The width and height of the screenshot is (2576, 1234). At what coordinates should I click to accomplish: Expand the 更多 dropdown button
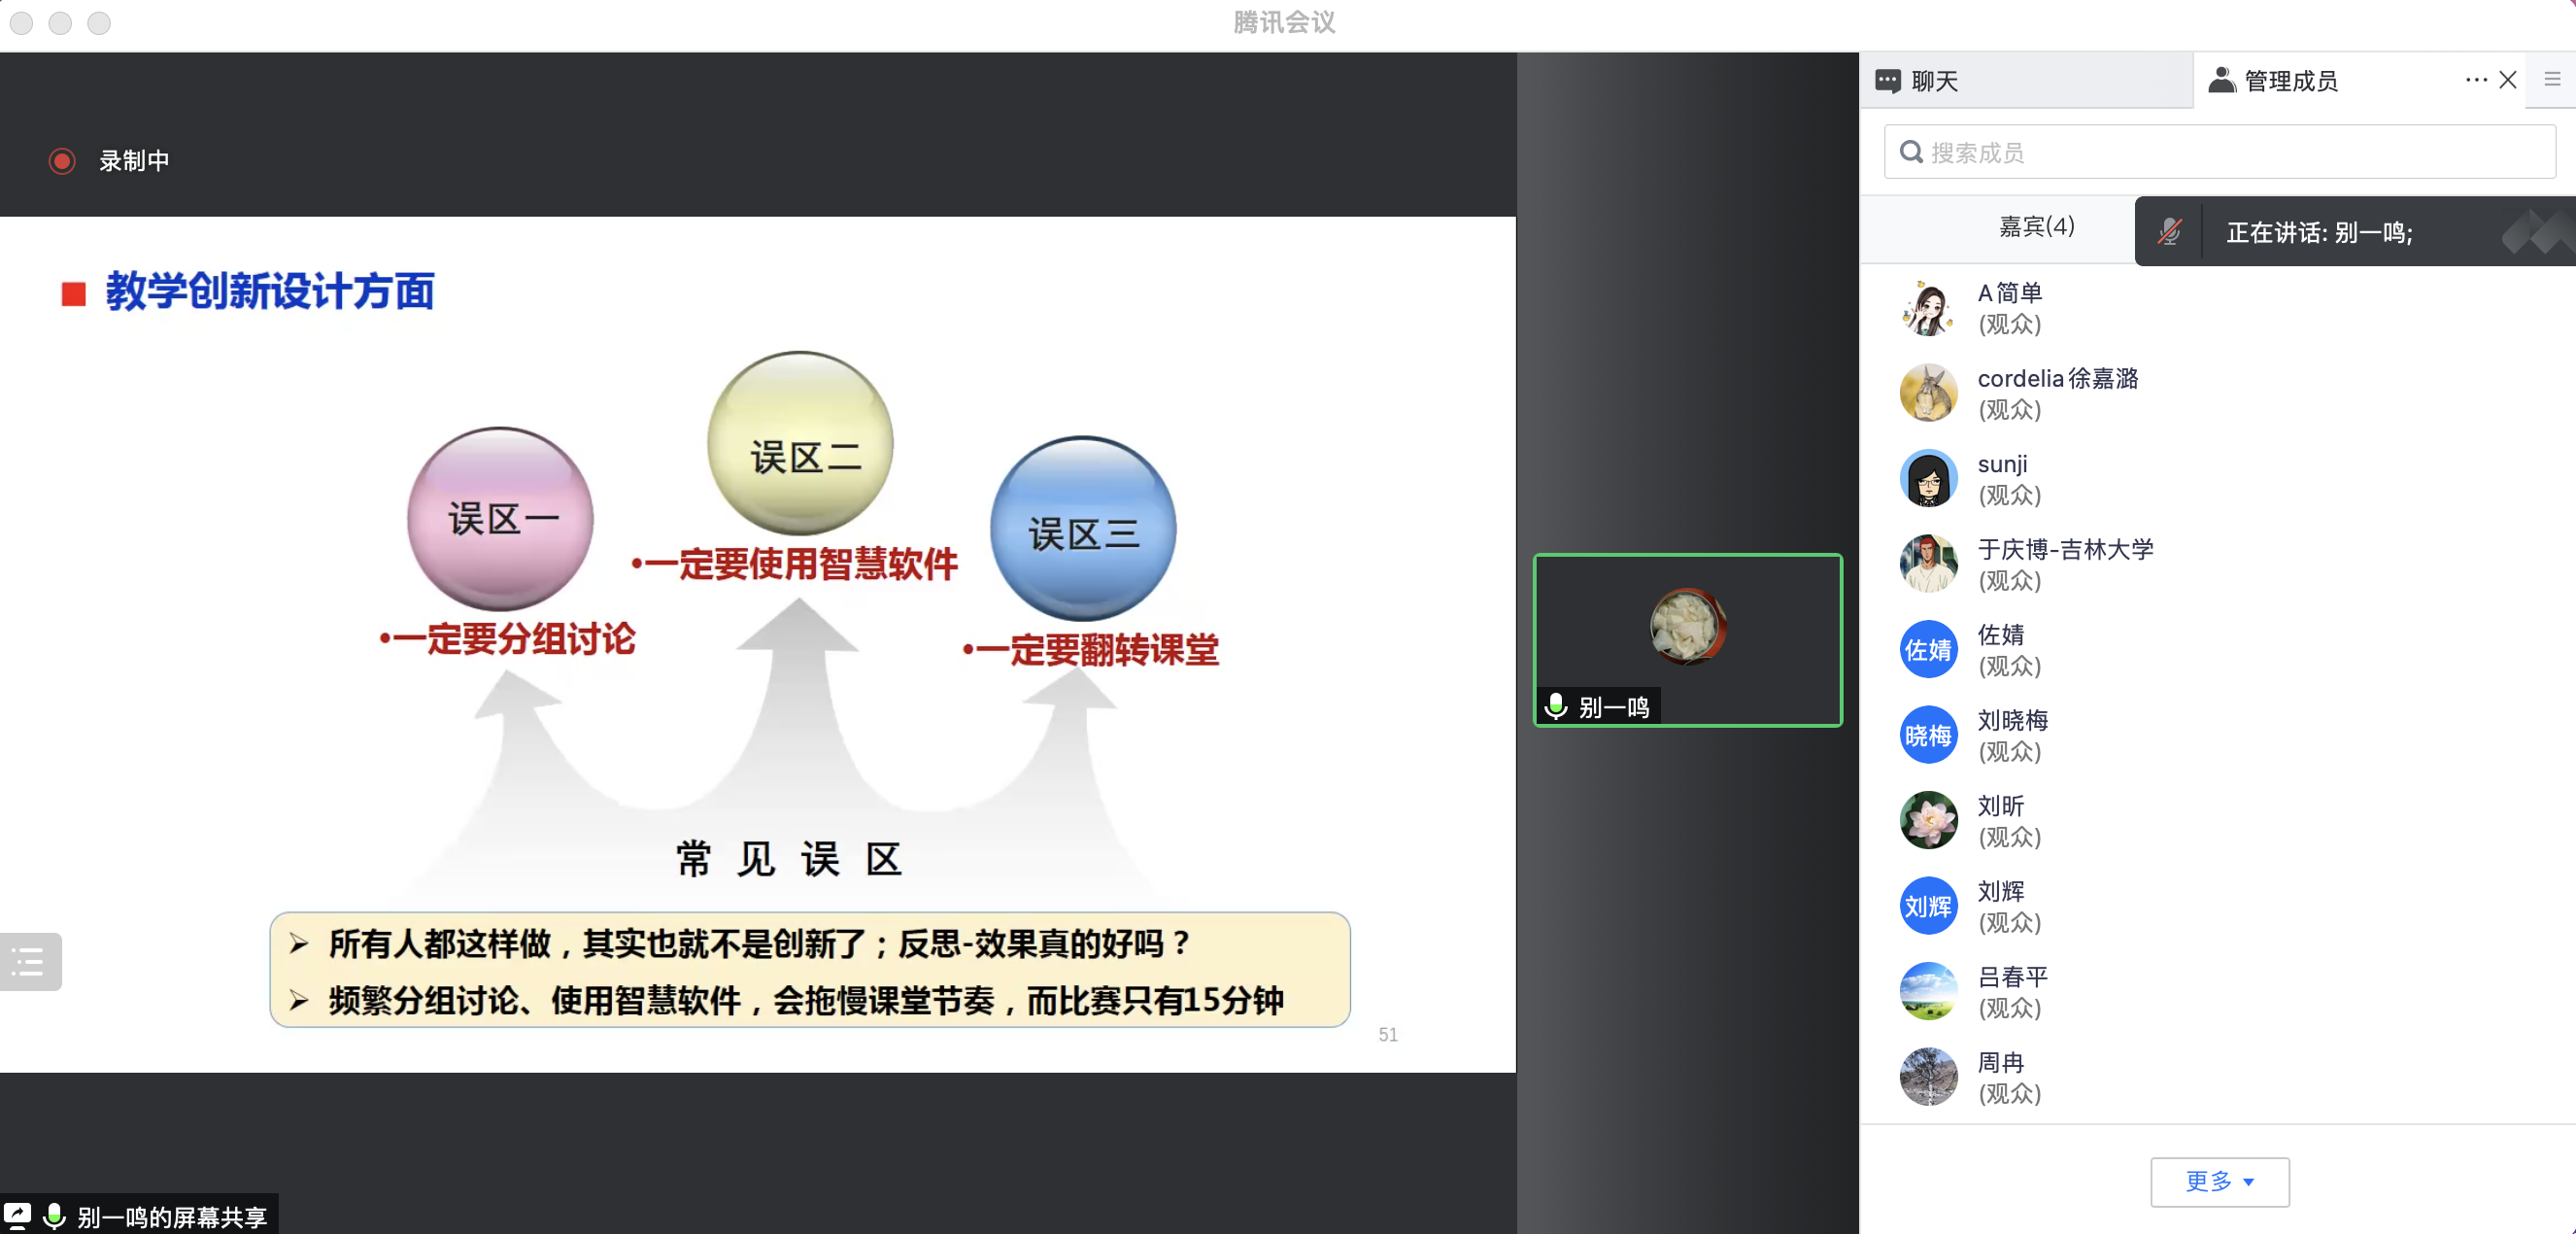click(x=2219, y=1182)
